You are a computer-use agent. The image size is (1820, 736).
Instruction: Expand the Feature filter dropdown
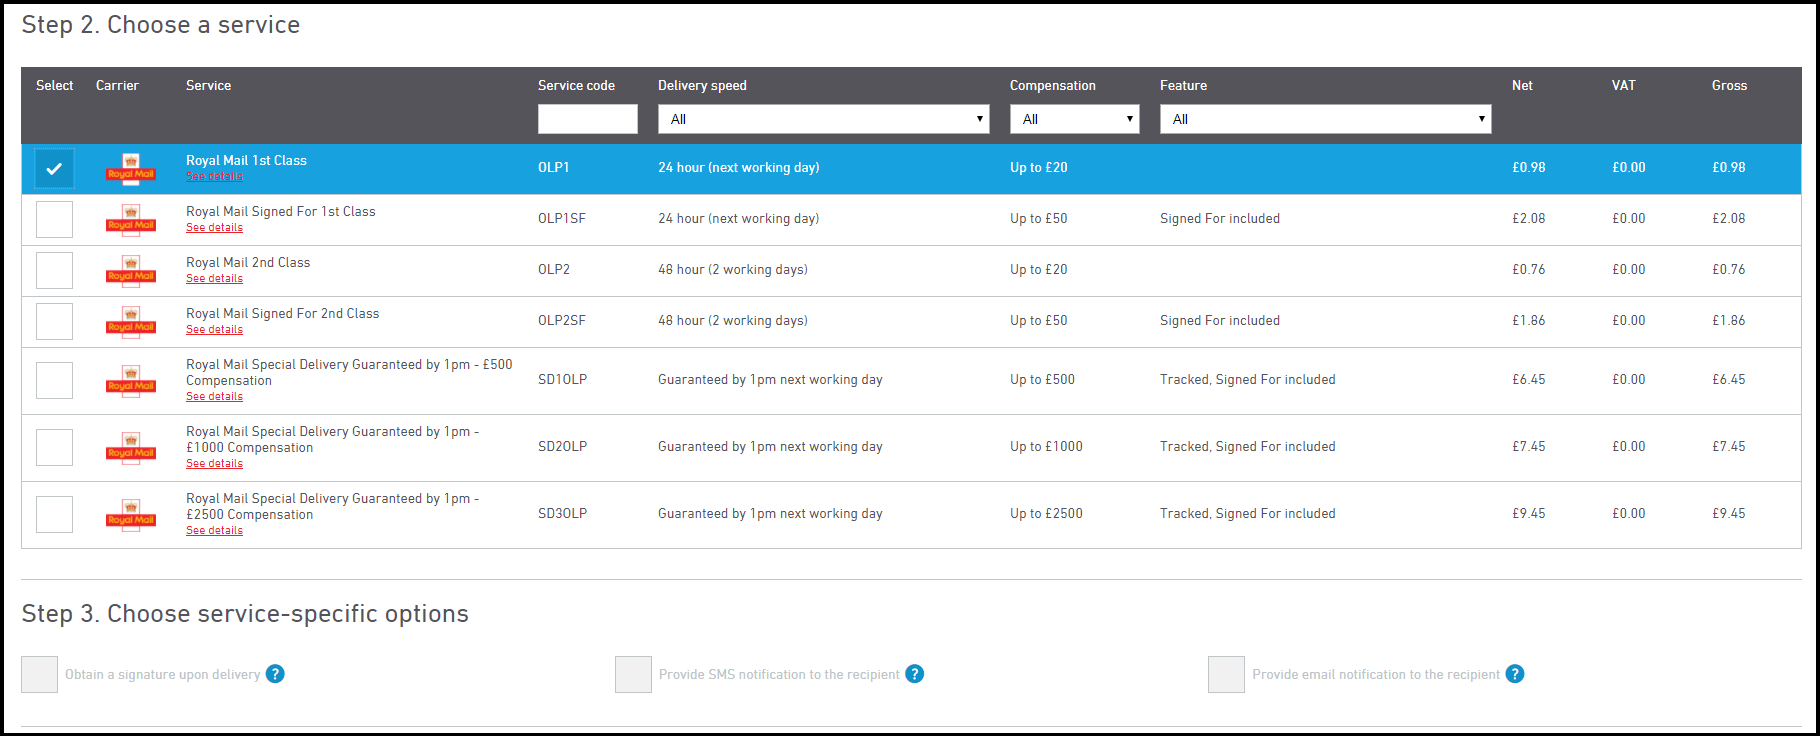(x=1325, y=119)
